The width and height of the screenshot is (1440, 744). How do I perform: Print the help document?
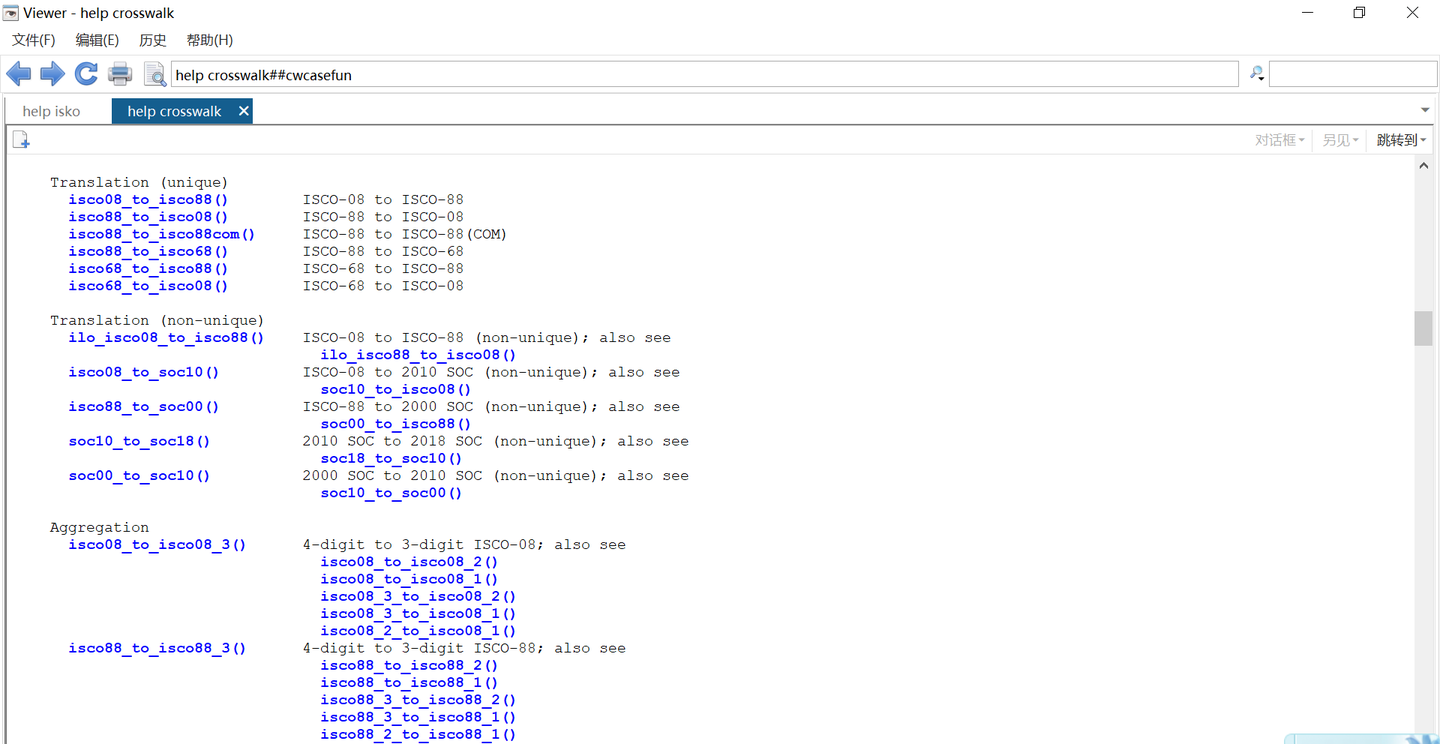120,74
